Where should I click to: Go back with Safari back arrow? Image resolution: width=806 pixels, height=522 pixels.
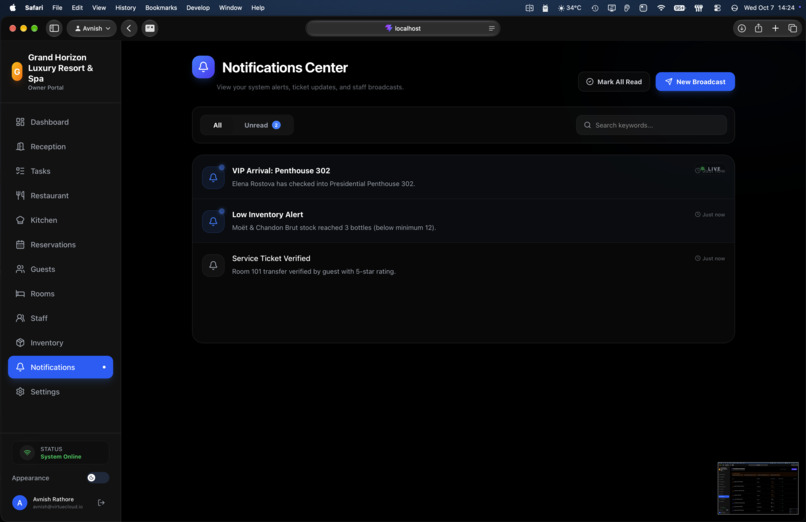pos(129,28)
